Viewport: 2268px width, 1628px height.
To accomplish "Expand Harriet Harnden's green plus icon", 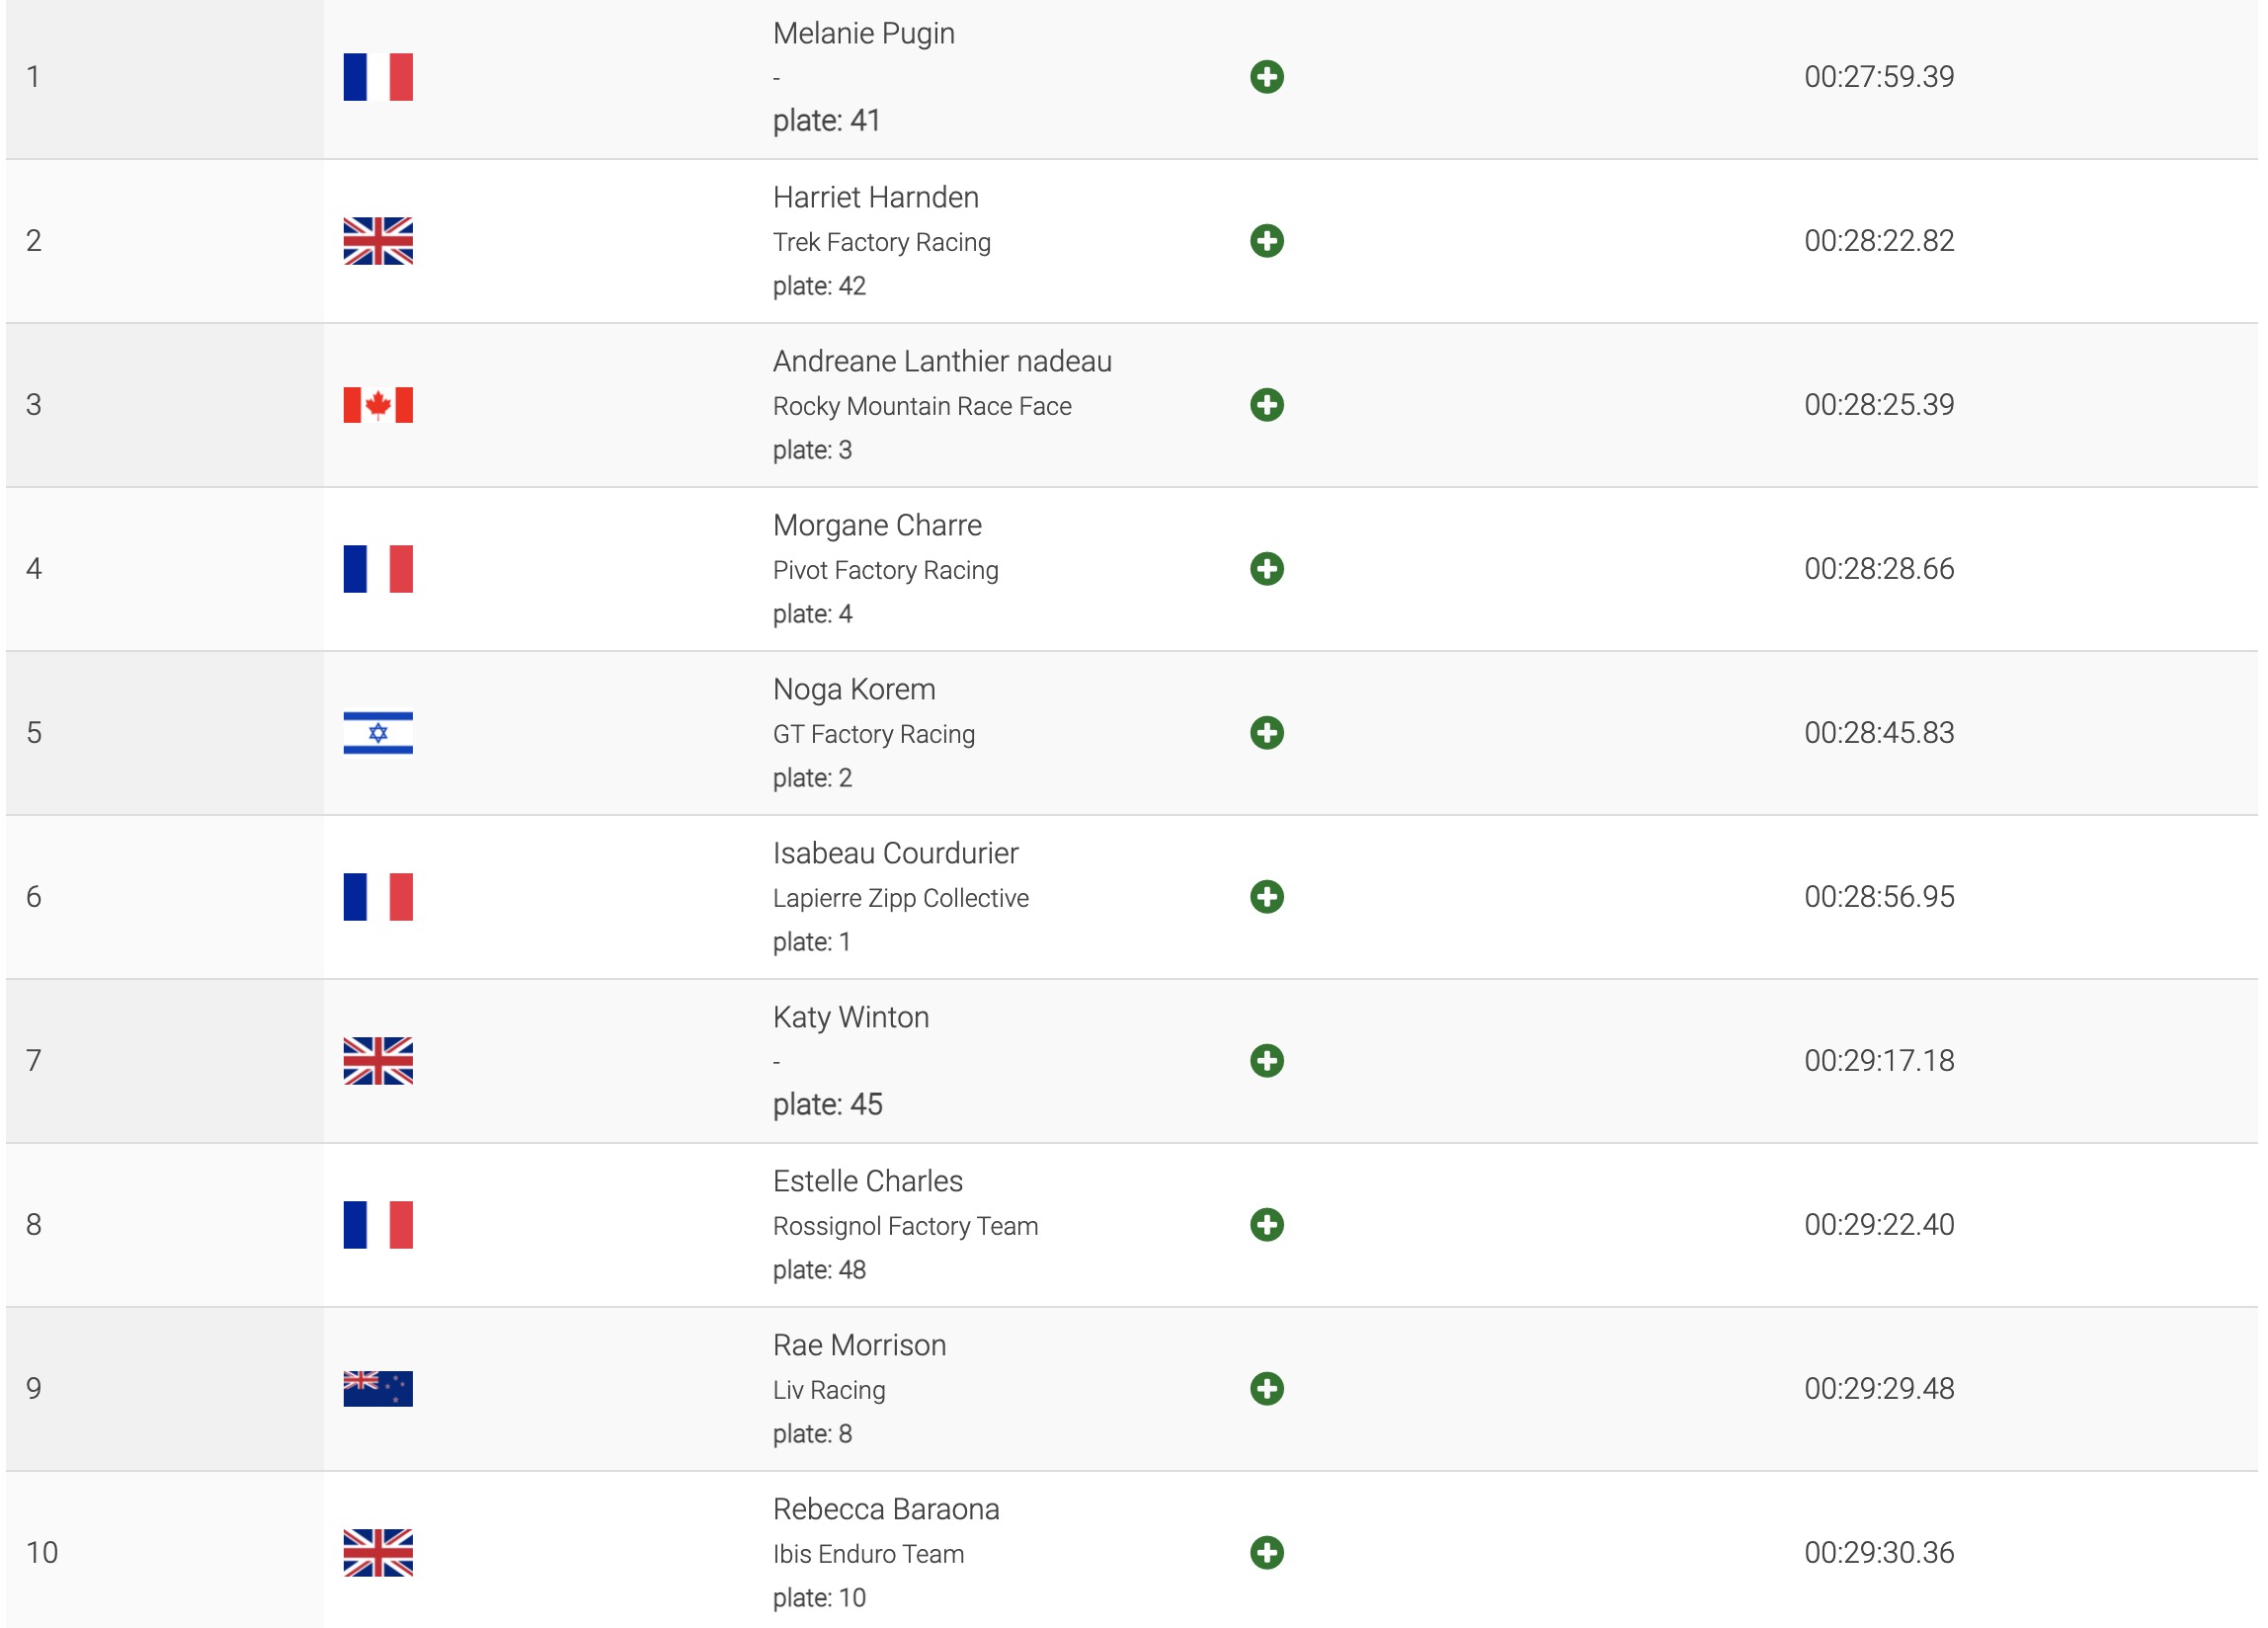I will click(x=1266, y=241).
